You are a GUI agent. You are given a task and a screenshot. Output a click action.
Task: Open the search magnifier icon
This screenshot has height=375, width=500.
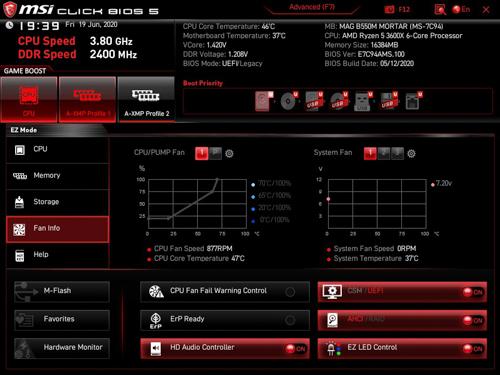tap(440, 10)
